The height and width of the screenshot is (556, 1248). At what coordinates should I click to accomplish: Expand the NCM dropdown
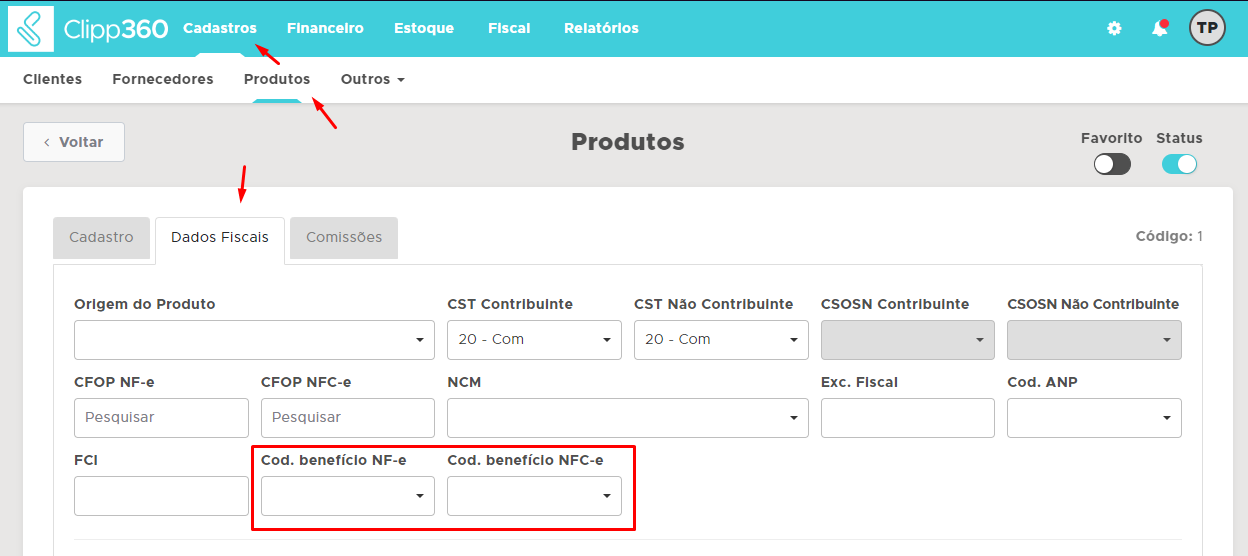pos(627,418)
